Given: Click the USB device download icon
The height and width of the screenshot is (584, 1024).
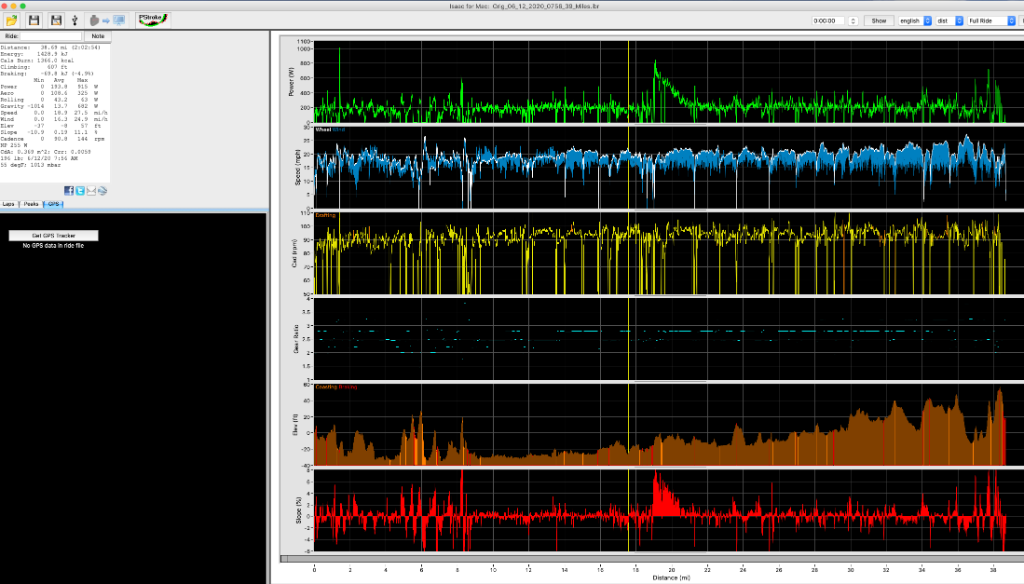Looking at the screenshot, I should pyautogui.click(x=74, y=19).
